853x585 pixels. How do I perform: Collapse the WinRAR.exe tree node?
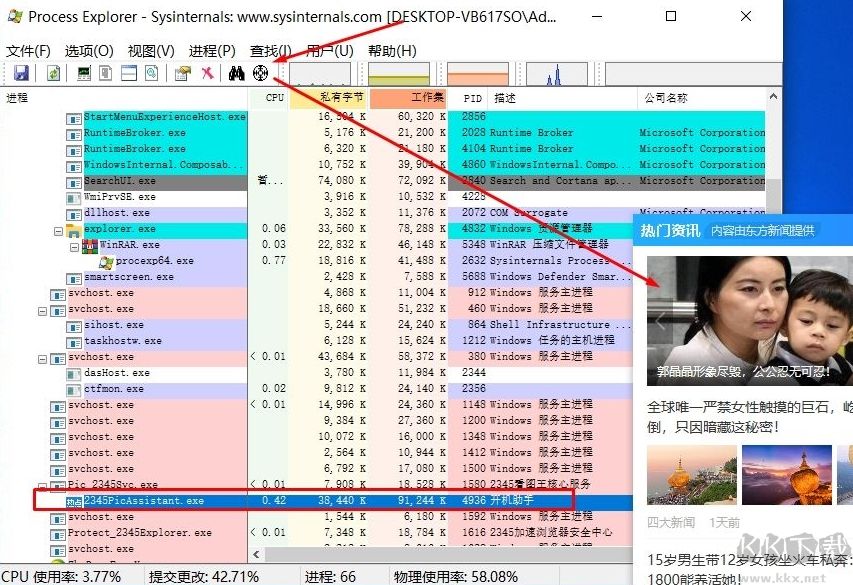(75, 248)
